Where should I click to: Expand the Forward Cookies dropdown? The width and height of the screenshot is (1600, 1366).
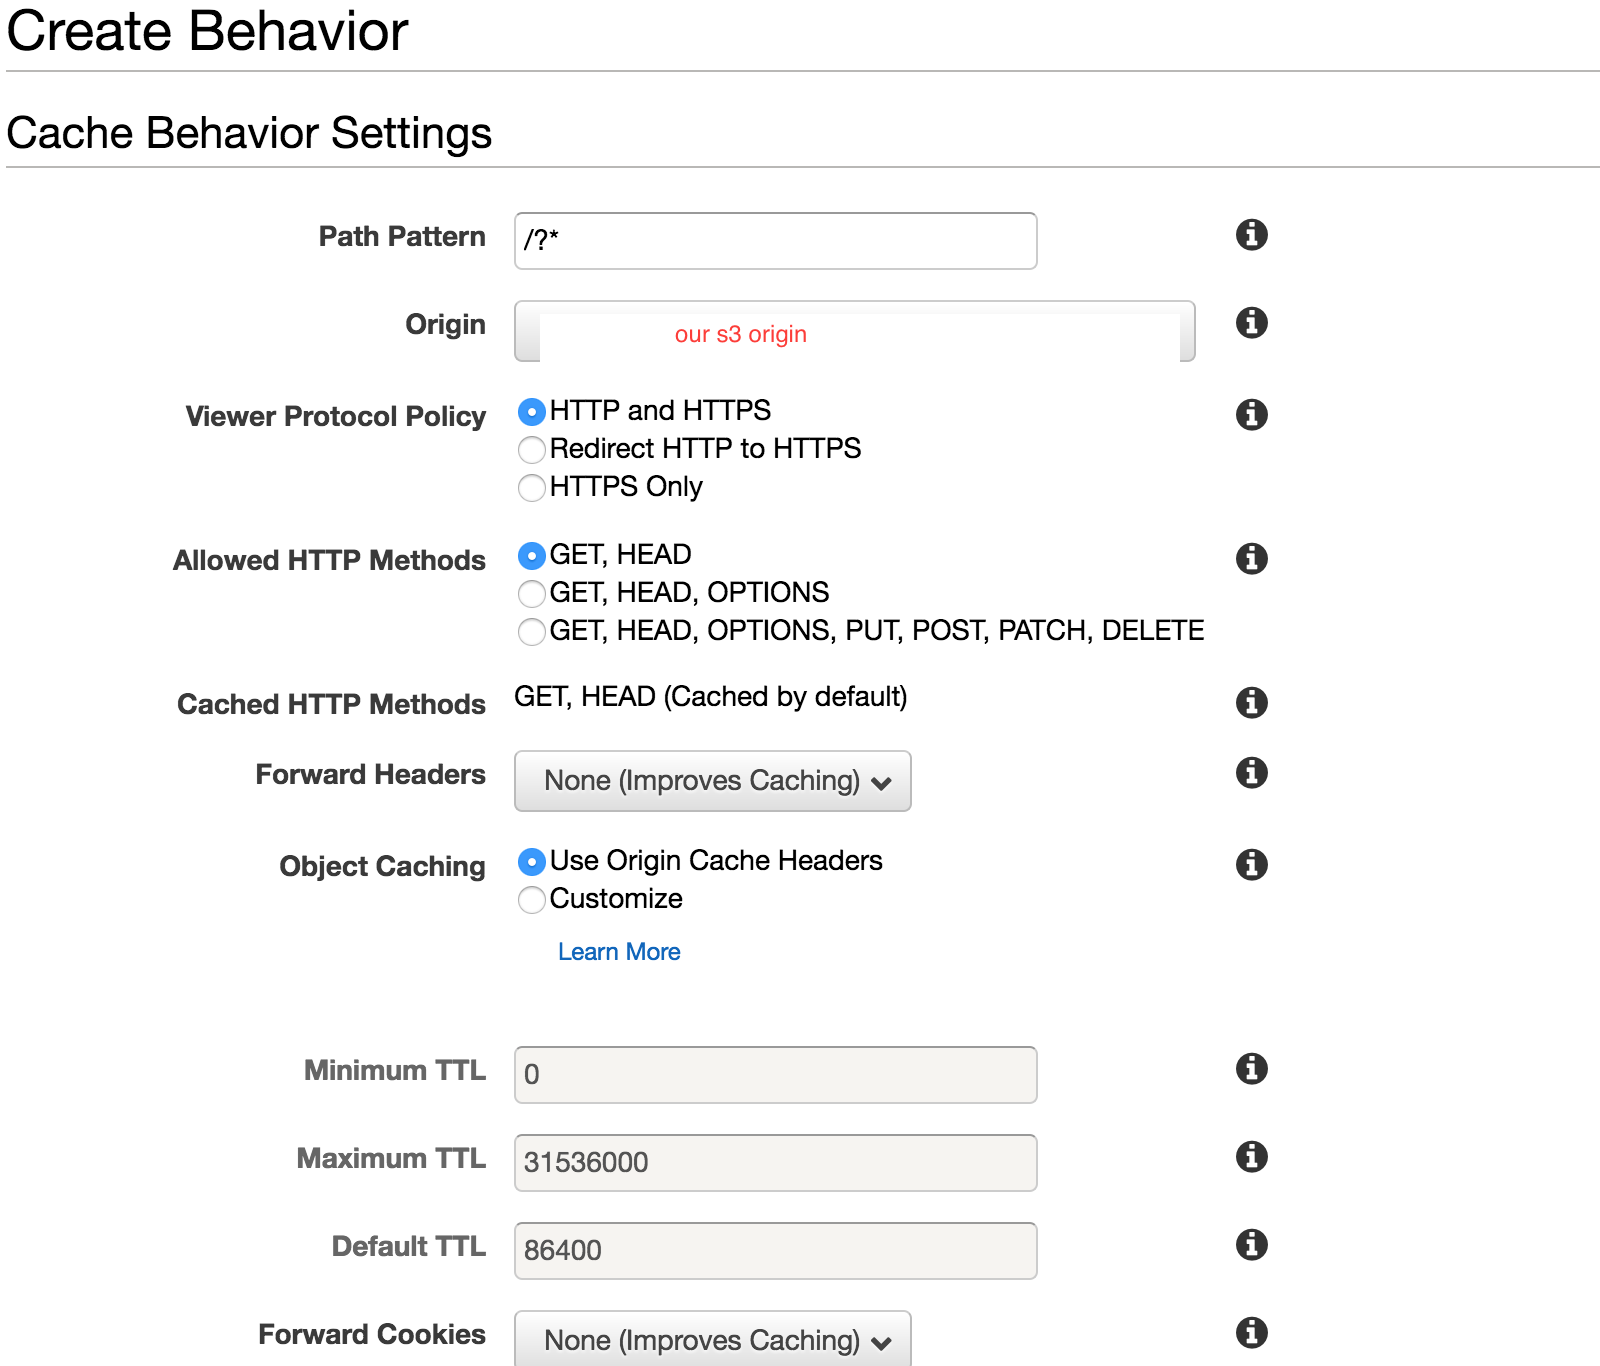click(x=712, y=1339)
